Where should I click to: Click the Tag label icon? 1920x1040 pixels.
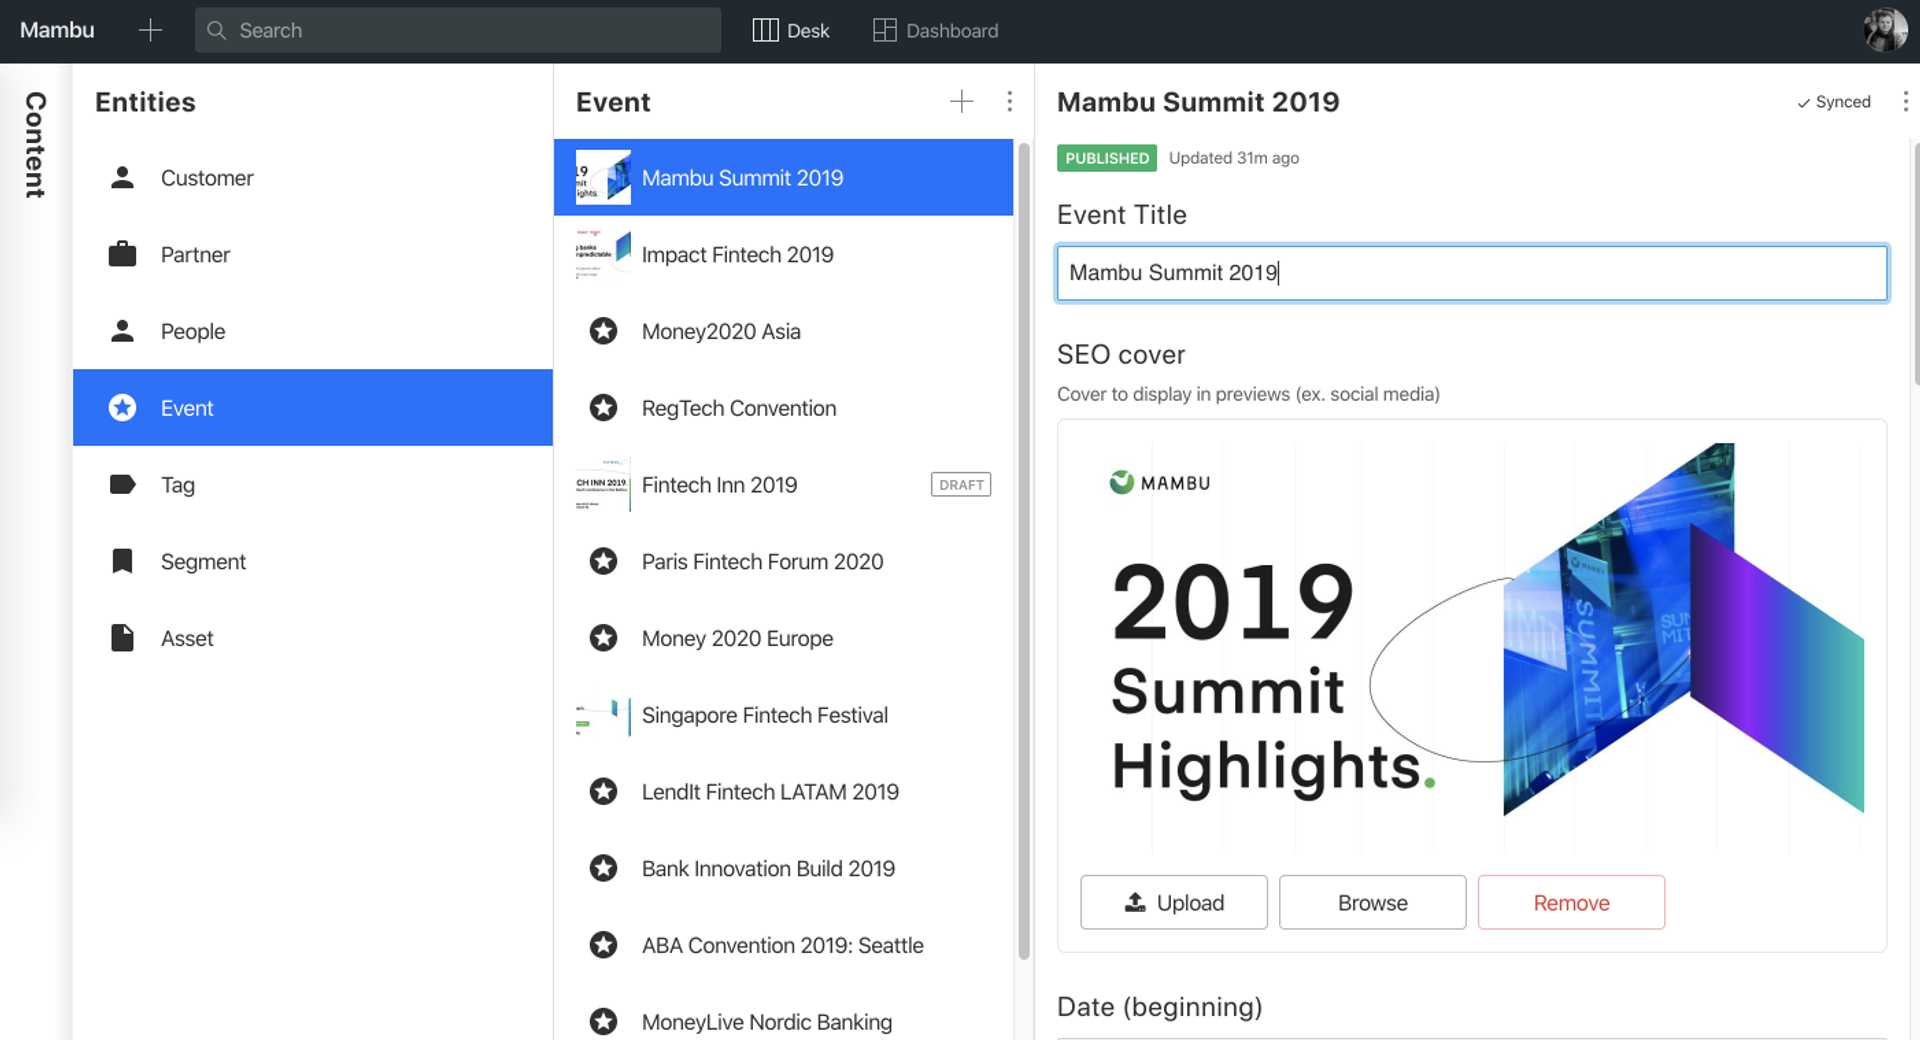click(x=122, y=485)
